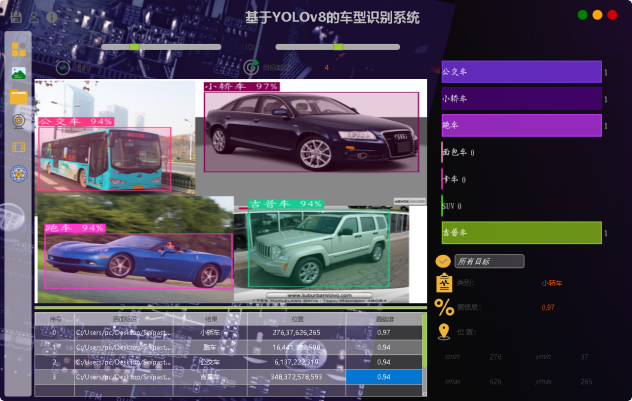Adjust the IOU threshold slider handle
Image resolution: width=632 pixels, height=401 pixels.
pyautogui.click(x=338, y=46)
